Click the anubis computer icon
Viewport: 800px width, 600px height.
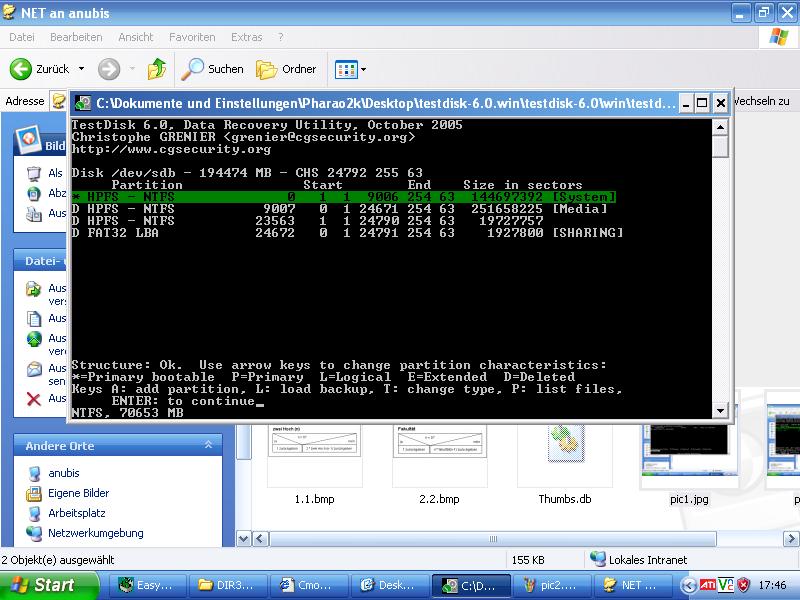tap(34, 473)
